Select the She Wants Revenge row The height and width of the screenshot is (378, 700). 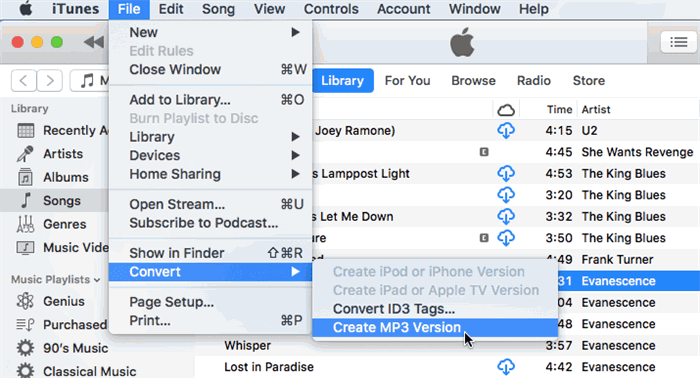tap(506, 152)
